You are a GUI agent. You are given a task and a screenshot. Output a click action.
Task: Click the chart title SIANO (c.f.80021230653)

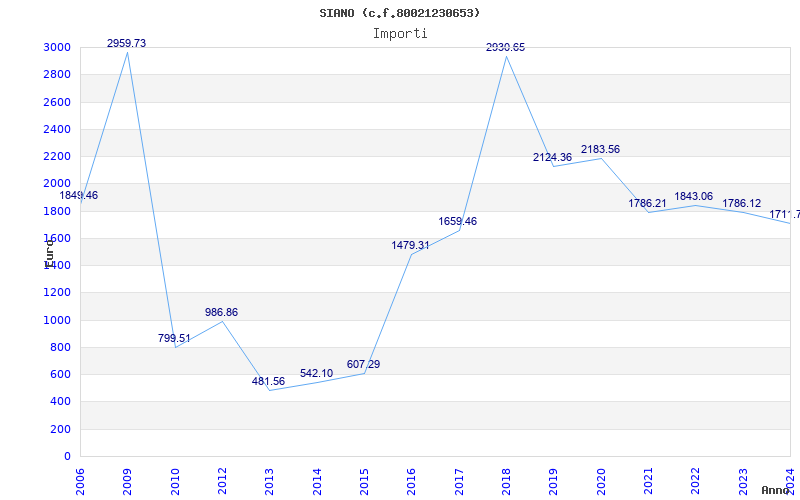(399, 13)
